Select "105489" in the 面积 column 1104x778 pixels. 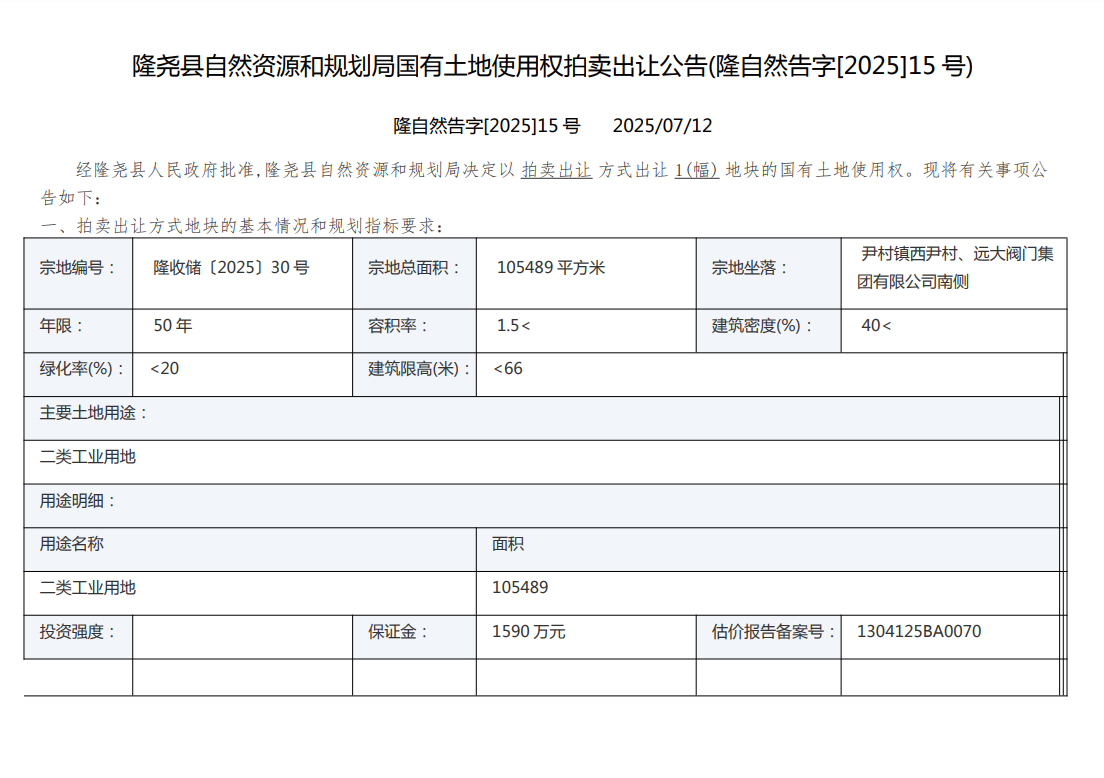pyautogui.click(x=520, y=588)
